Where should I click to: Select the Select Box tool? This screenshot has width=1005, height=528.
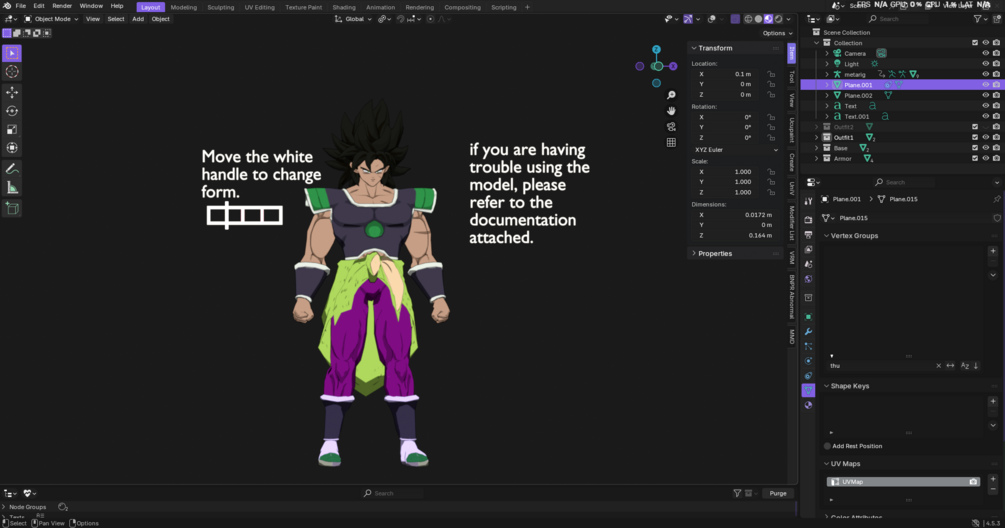(x=12, y=53)
